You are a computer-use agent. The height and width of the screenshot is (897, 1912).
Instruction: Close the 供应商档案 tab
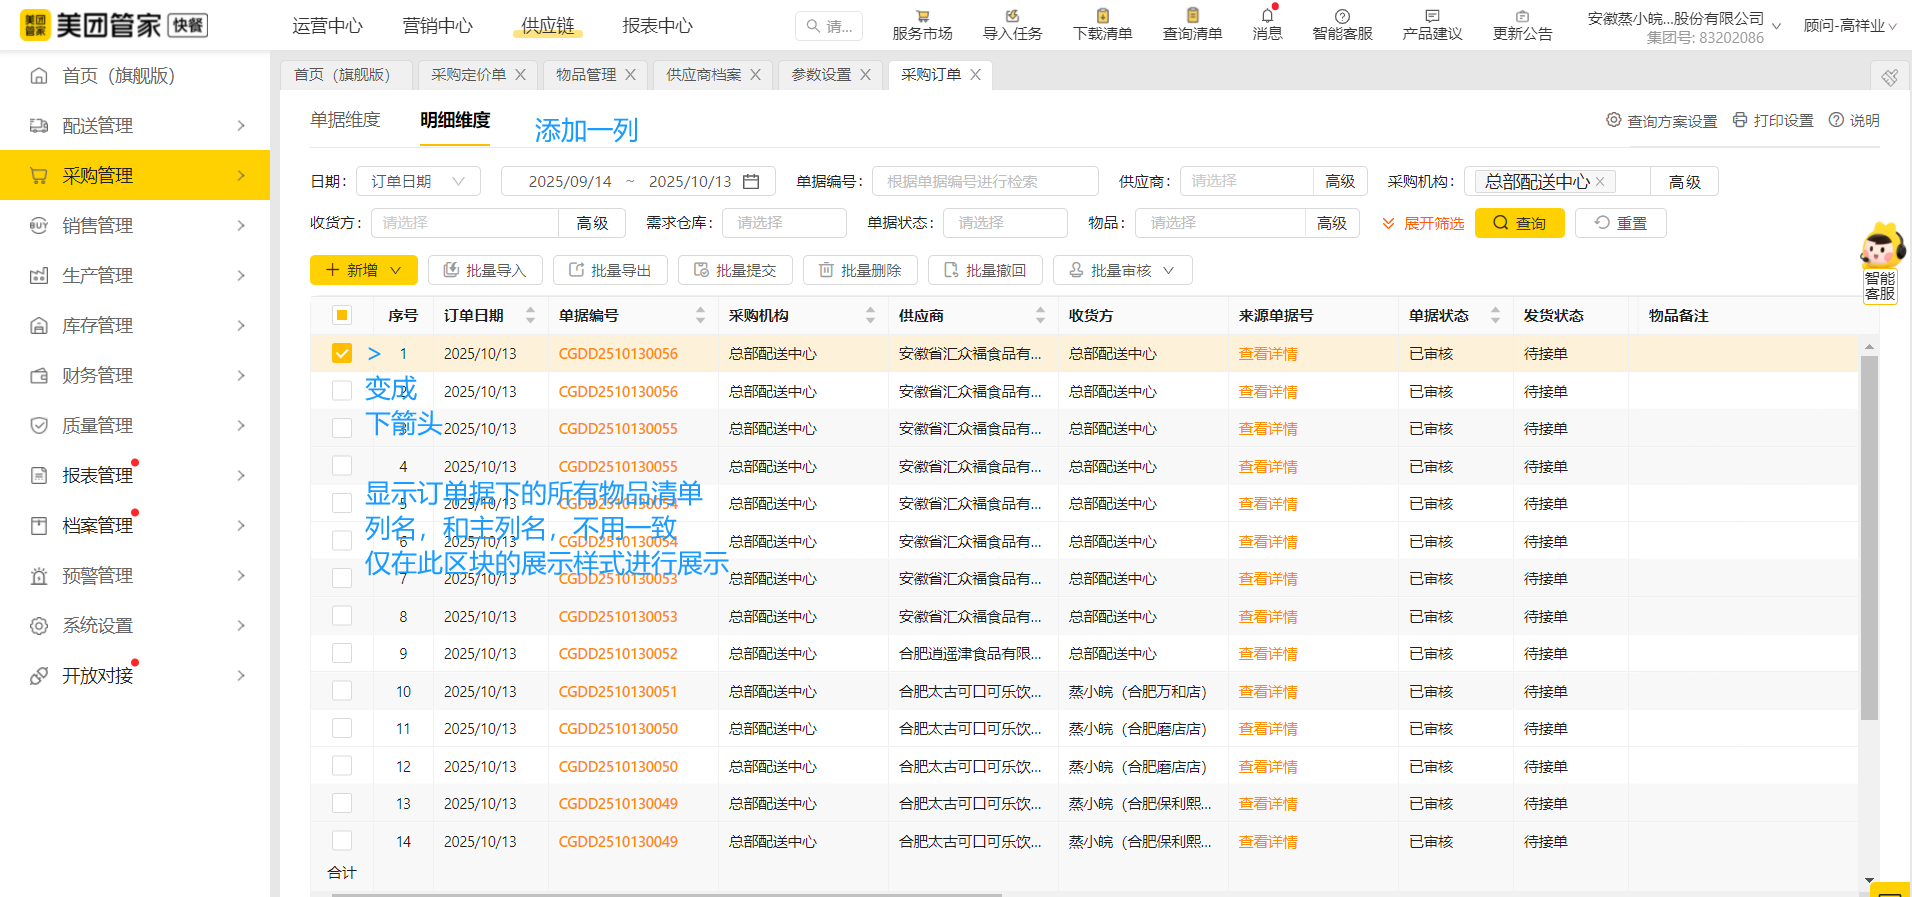[x=755, y=75]
